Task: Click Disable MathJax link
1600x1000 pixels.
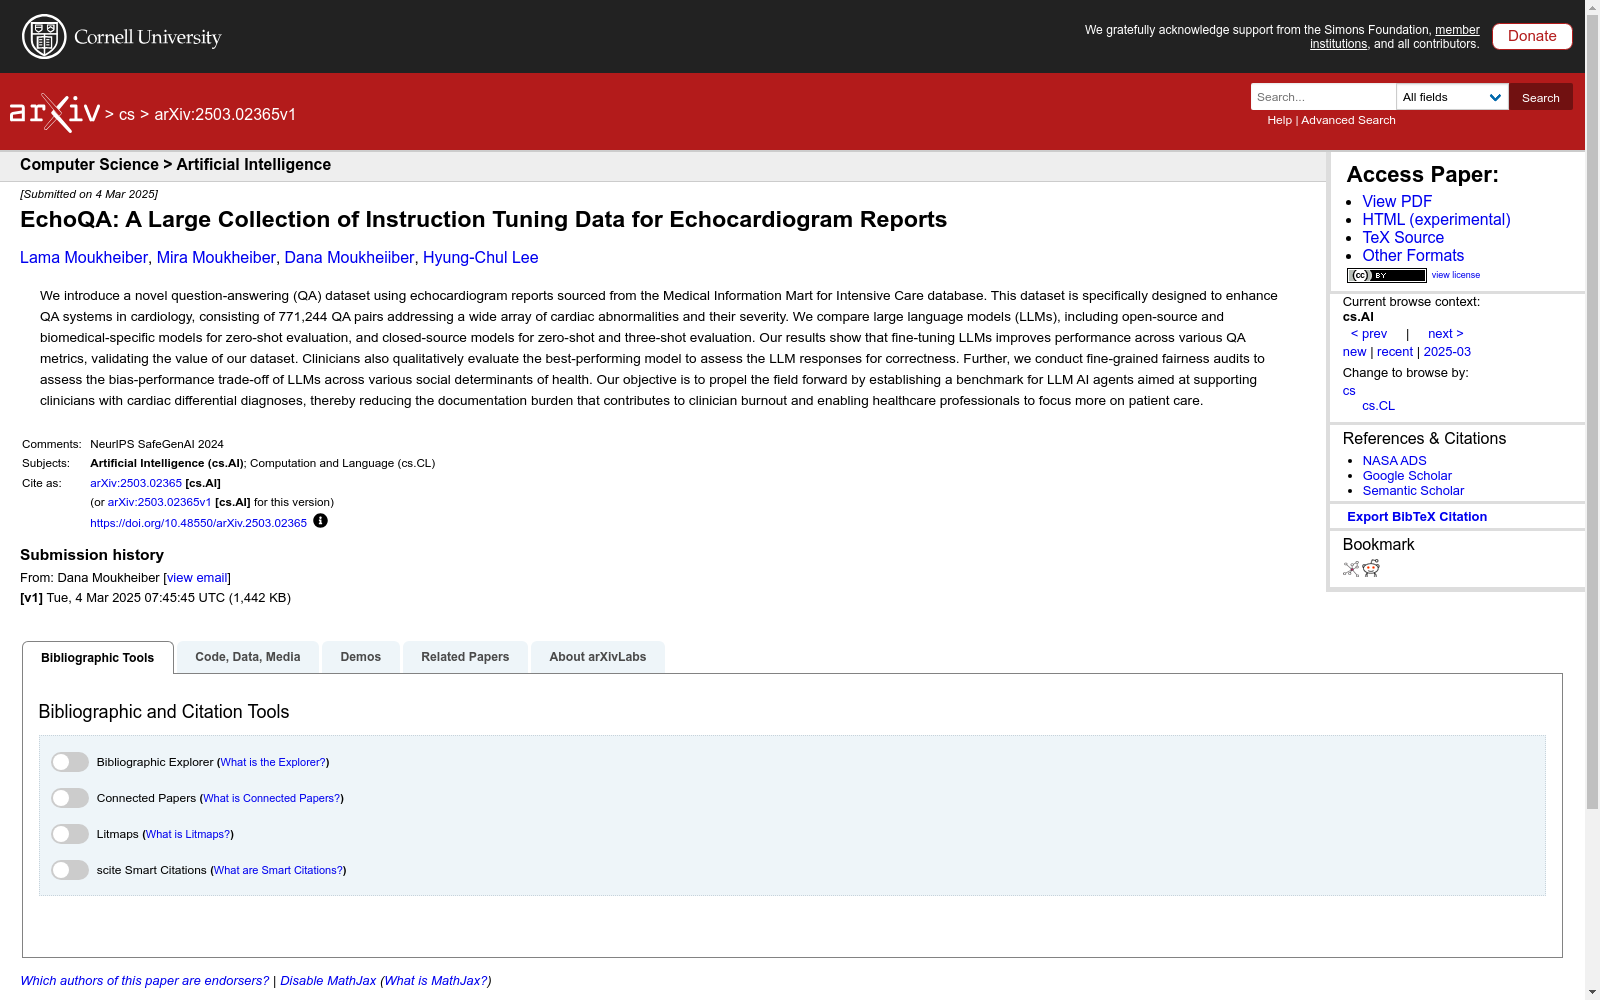Action: point(328,981)
